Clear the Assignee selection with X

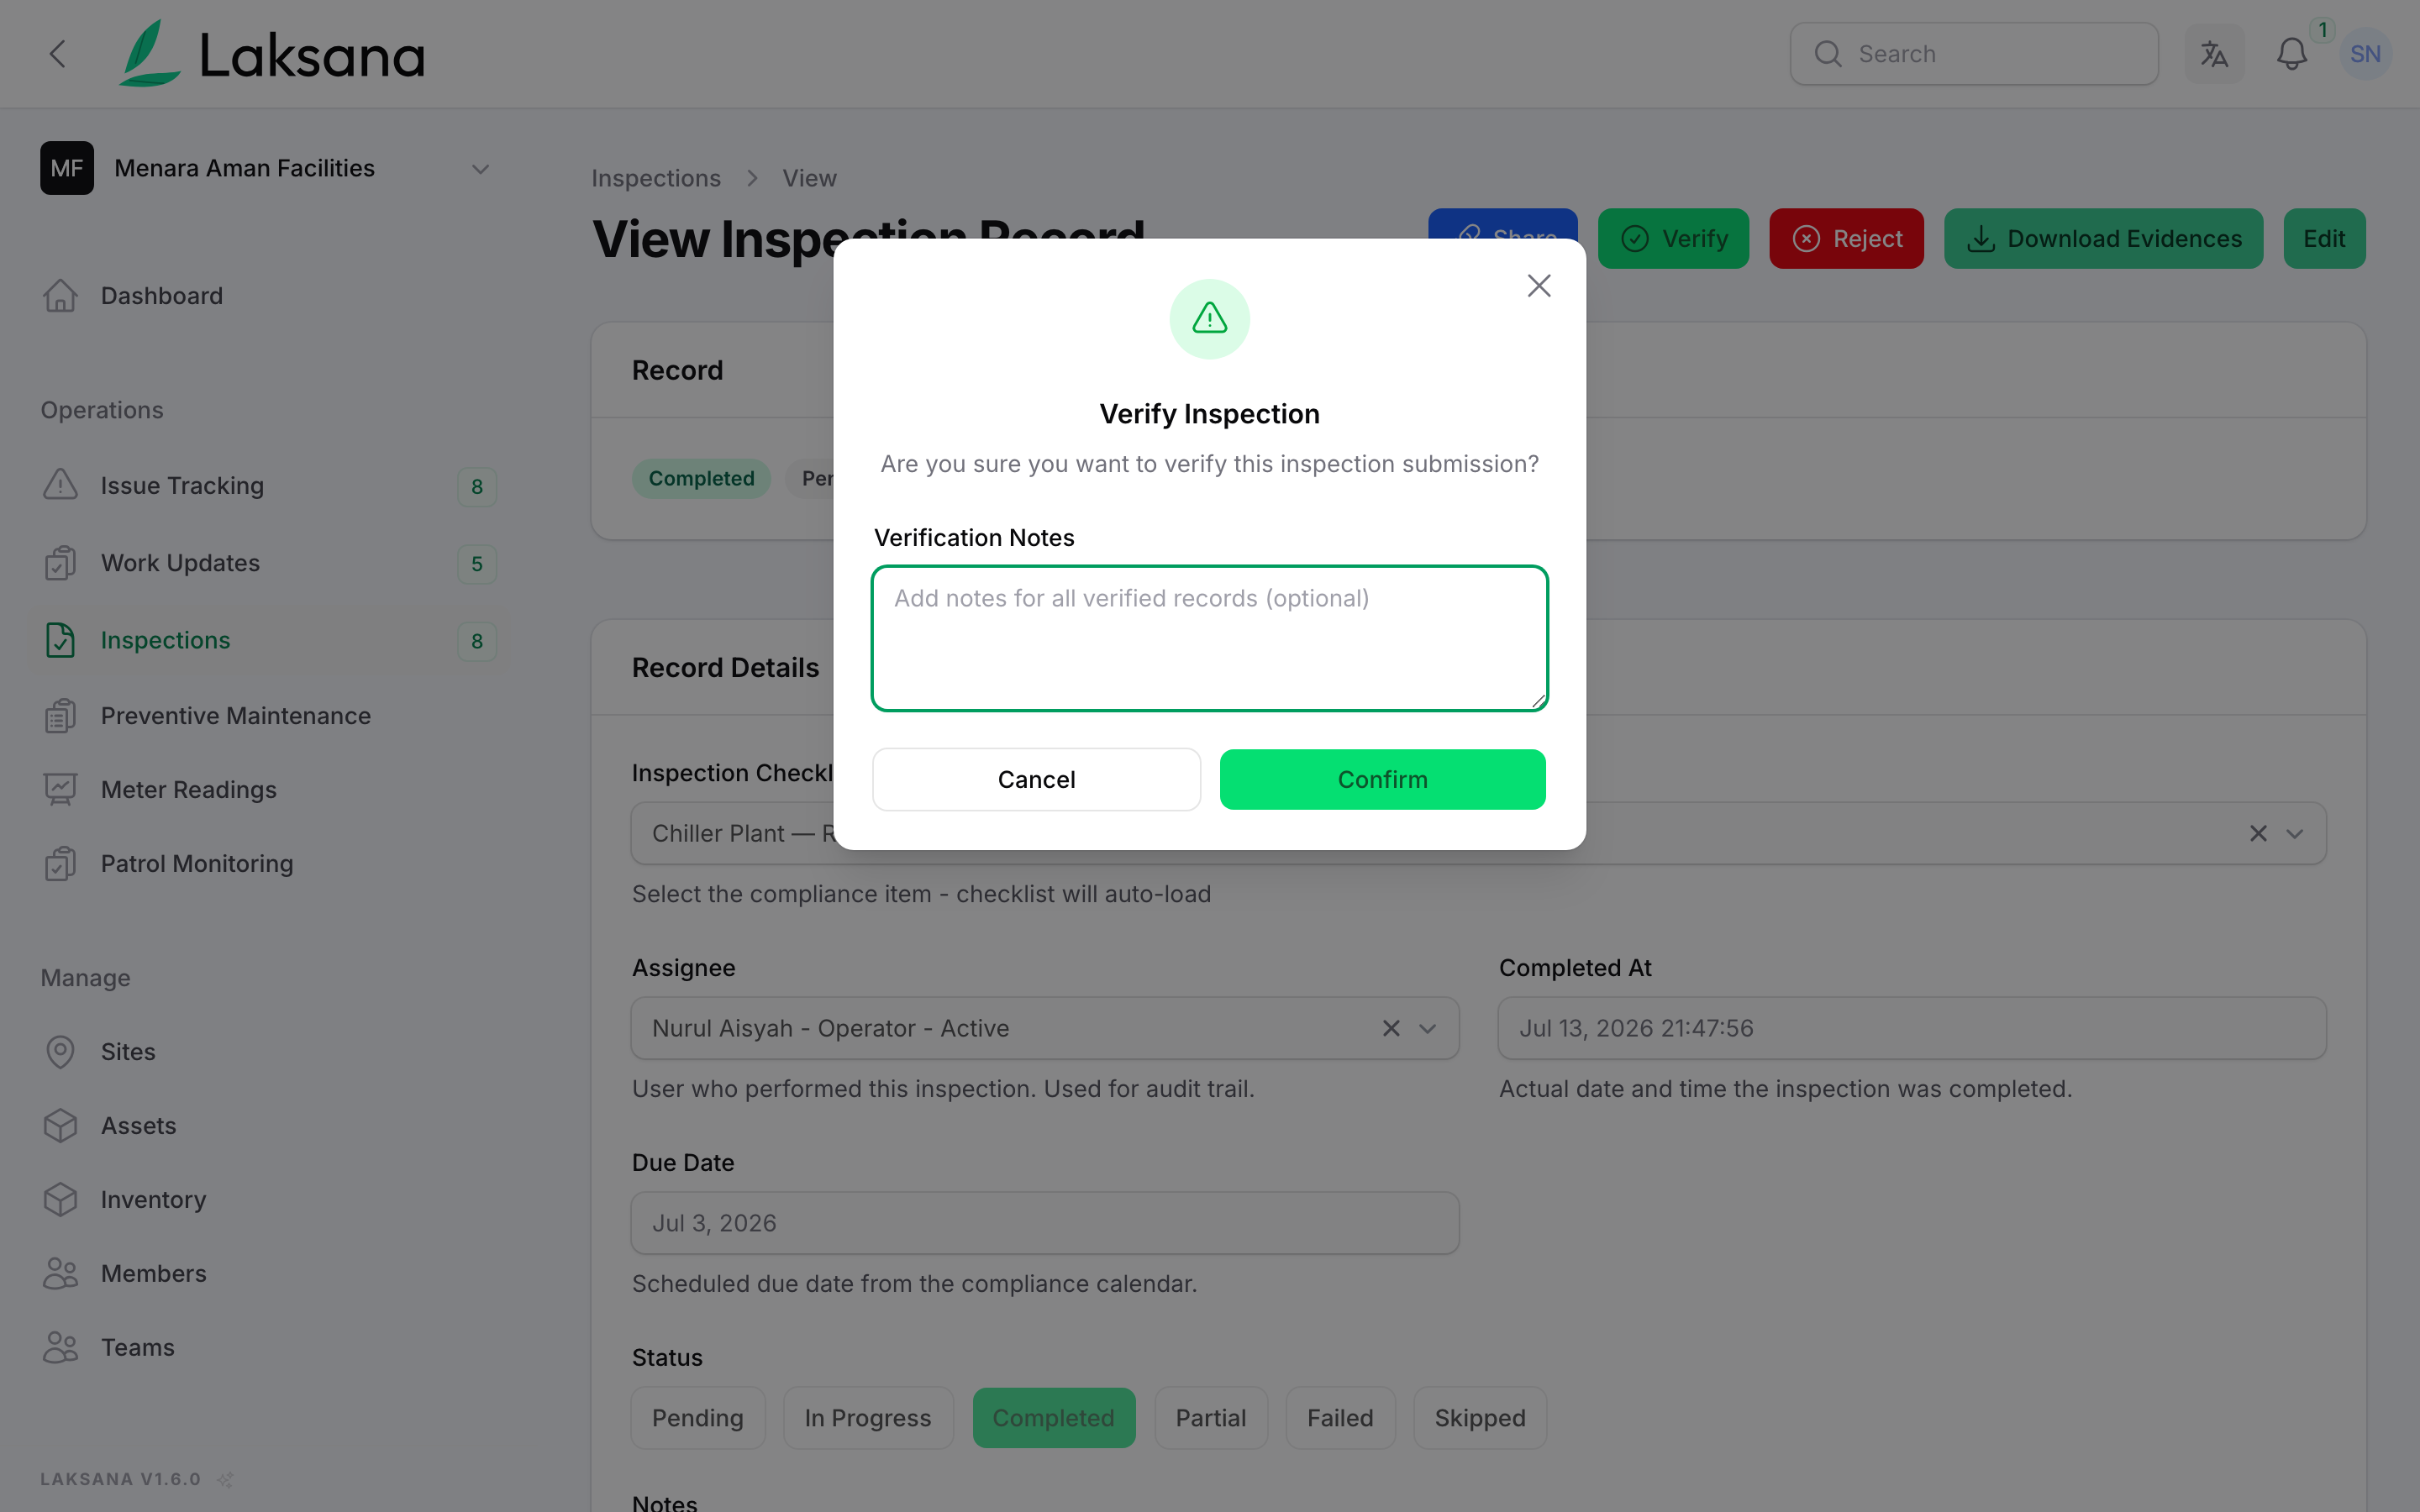tap(1391, 1028)
